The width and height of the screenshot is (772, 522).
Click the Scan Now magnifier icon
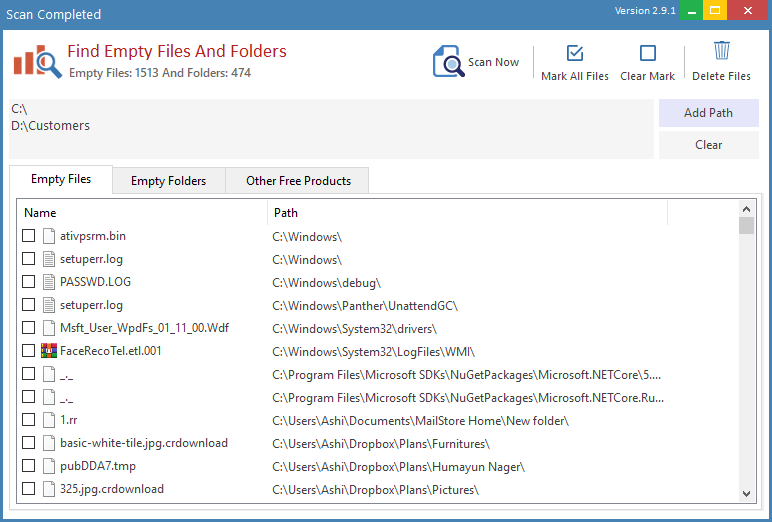point(448,62)
